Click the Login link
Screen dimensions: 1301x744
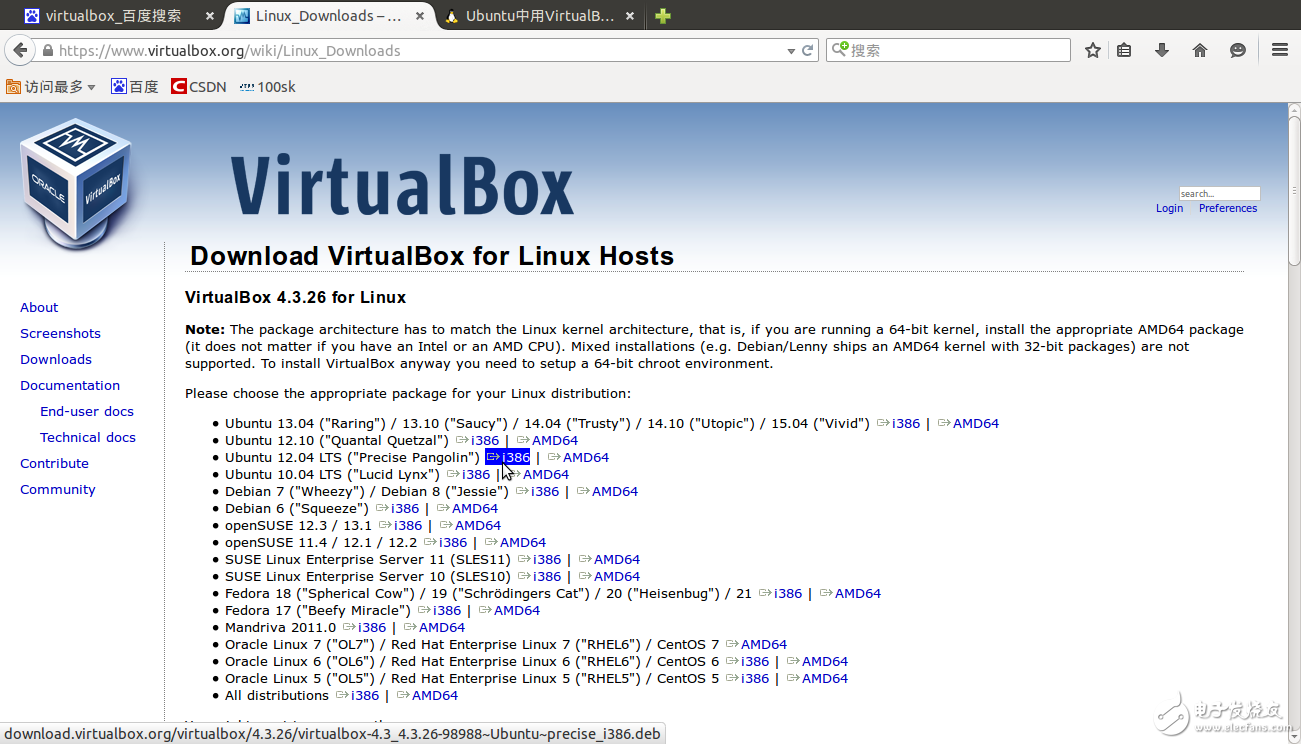[x=1169, y=208]
